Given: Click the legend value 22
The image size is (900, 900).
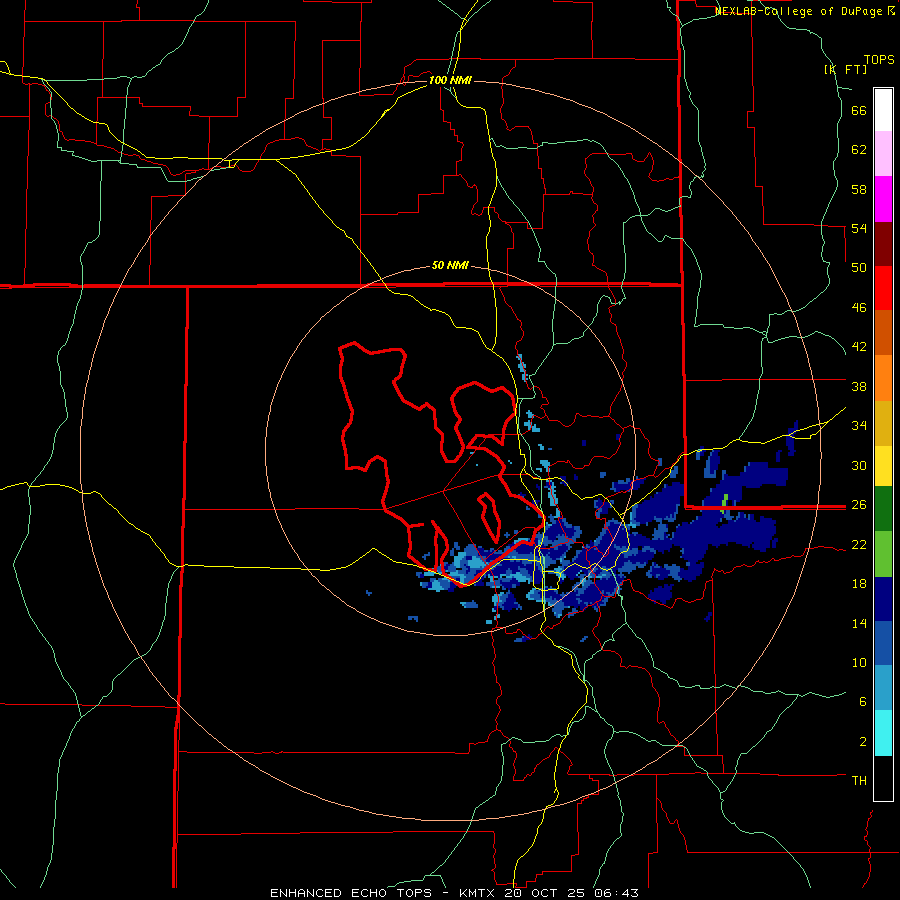Looking at the screenshot, I should [859, 544].
